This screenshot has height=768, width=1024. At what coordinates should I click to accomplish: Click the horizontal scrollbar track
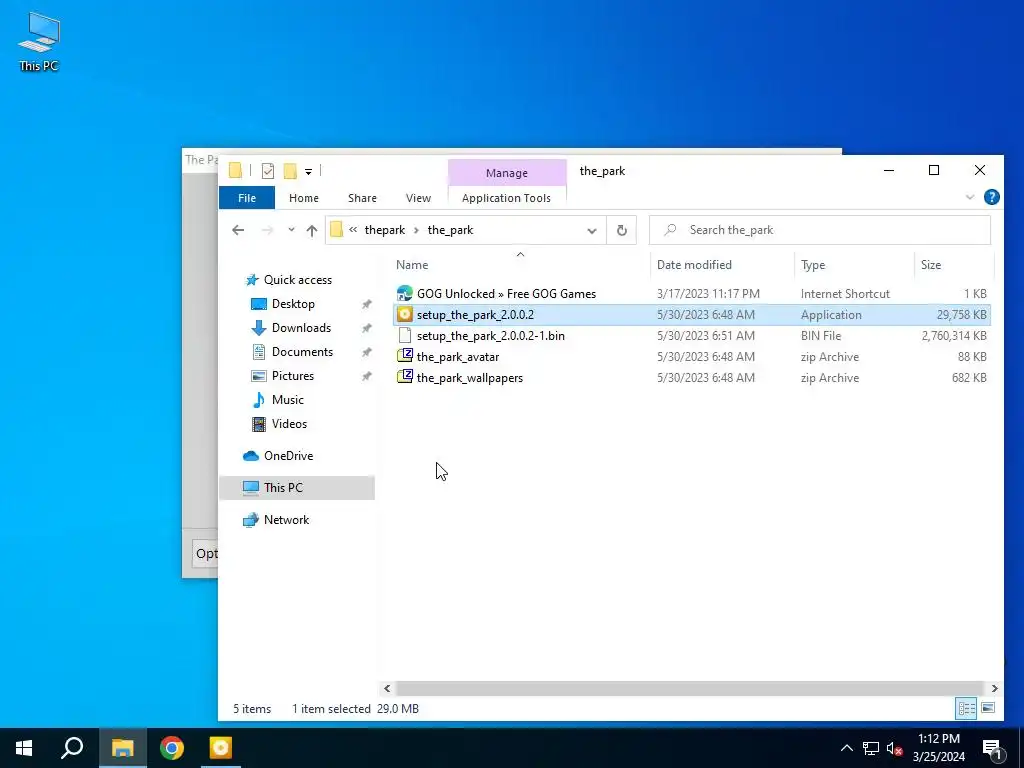(690, 688)
